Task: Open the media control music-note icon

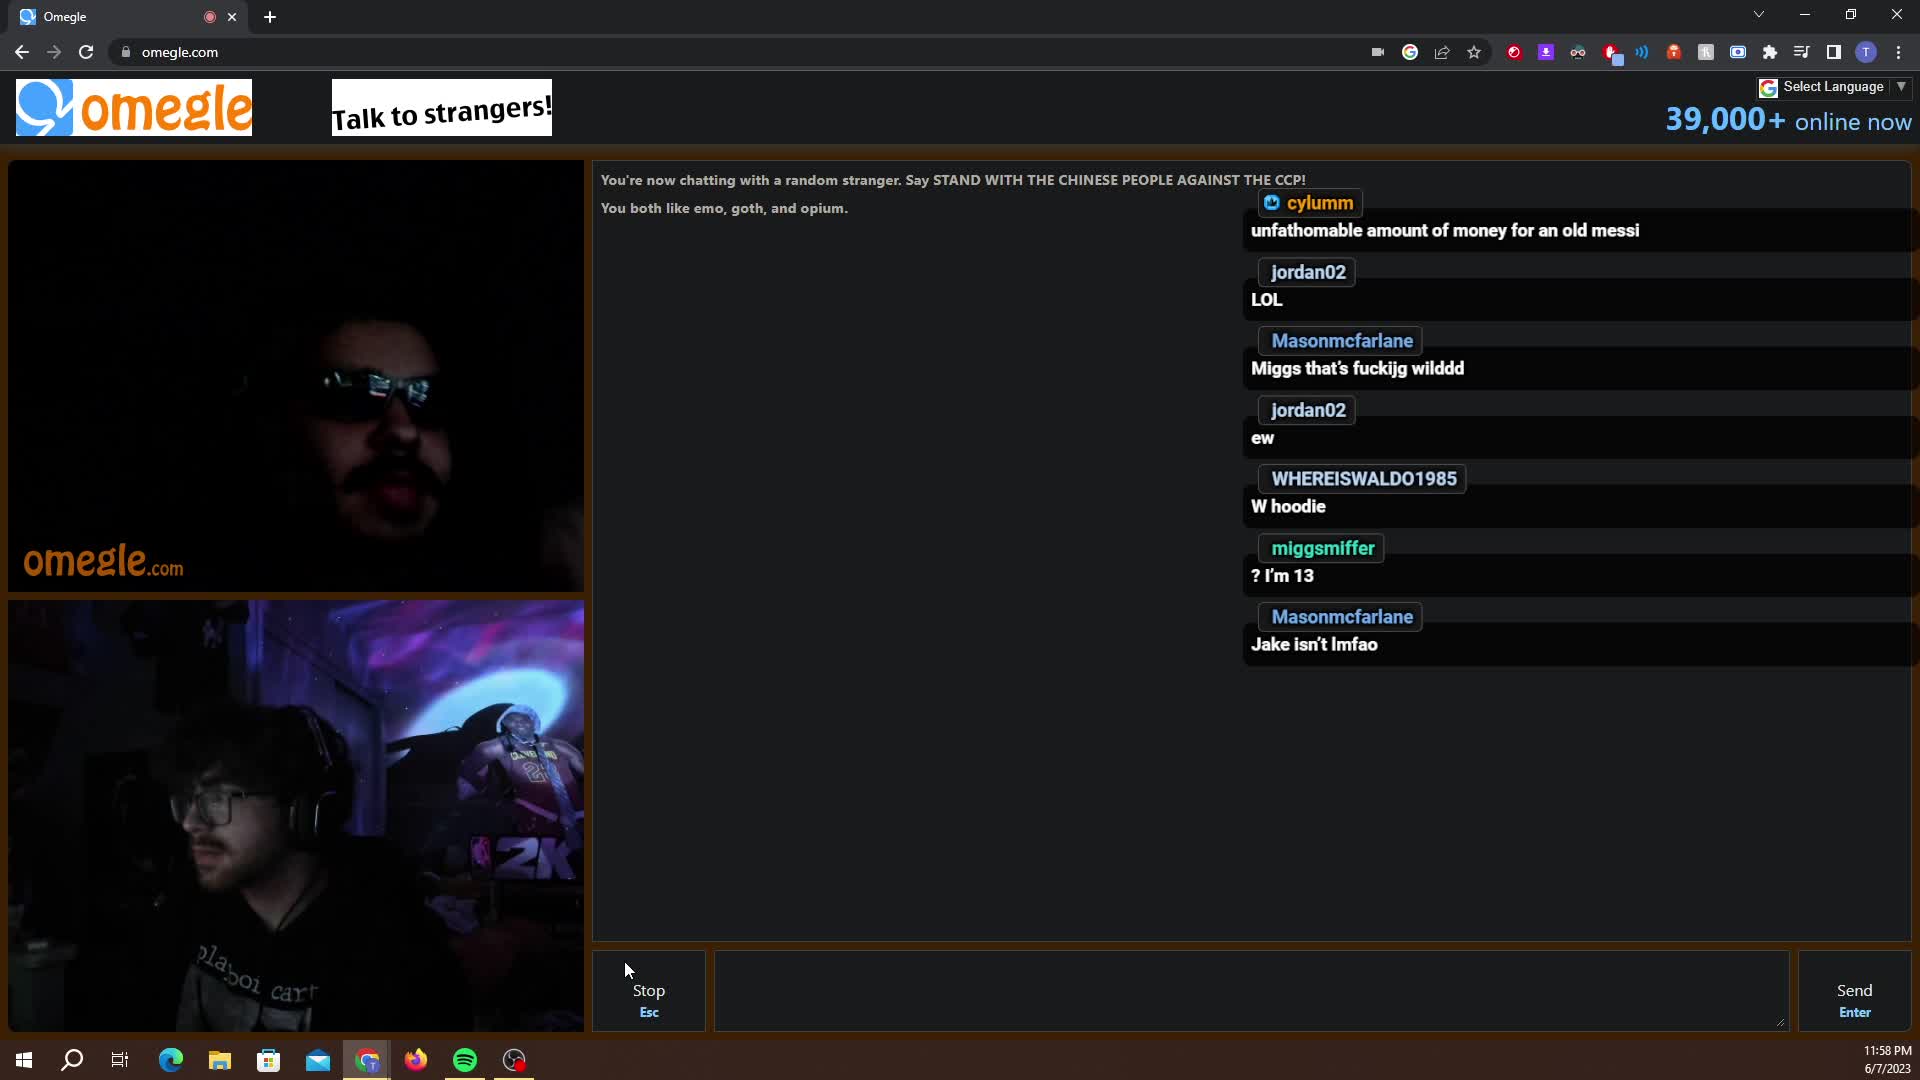Action: pyautogui.click(x=1801, y=52)
